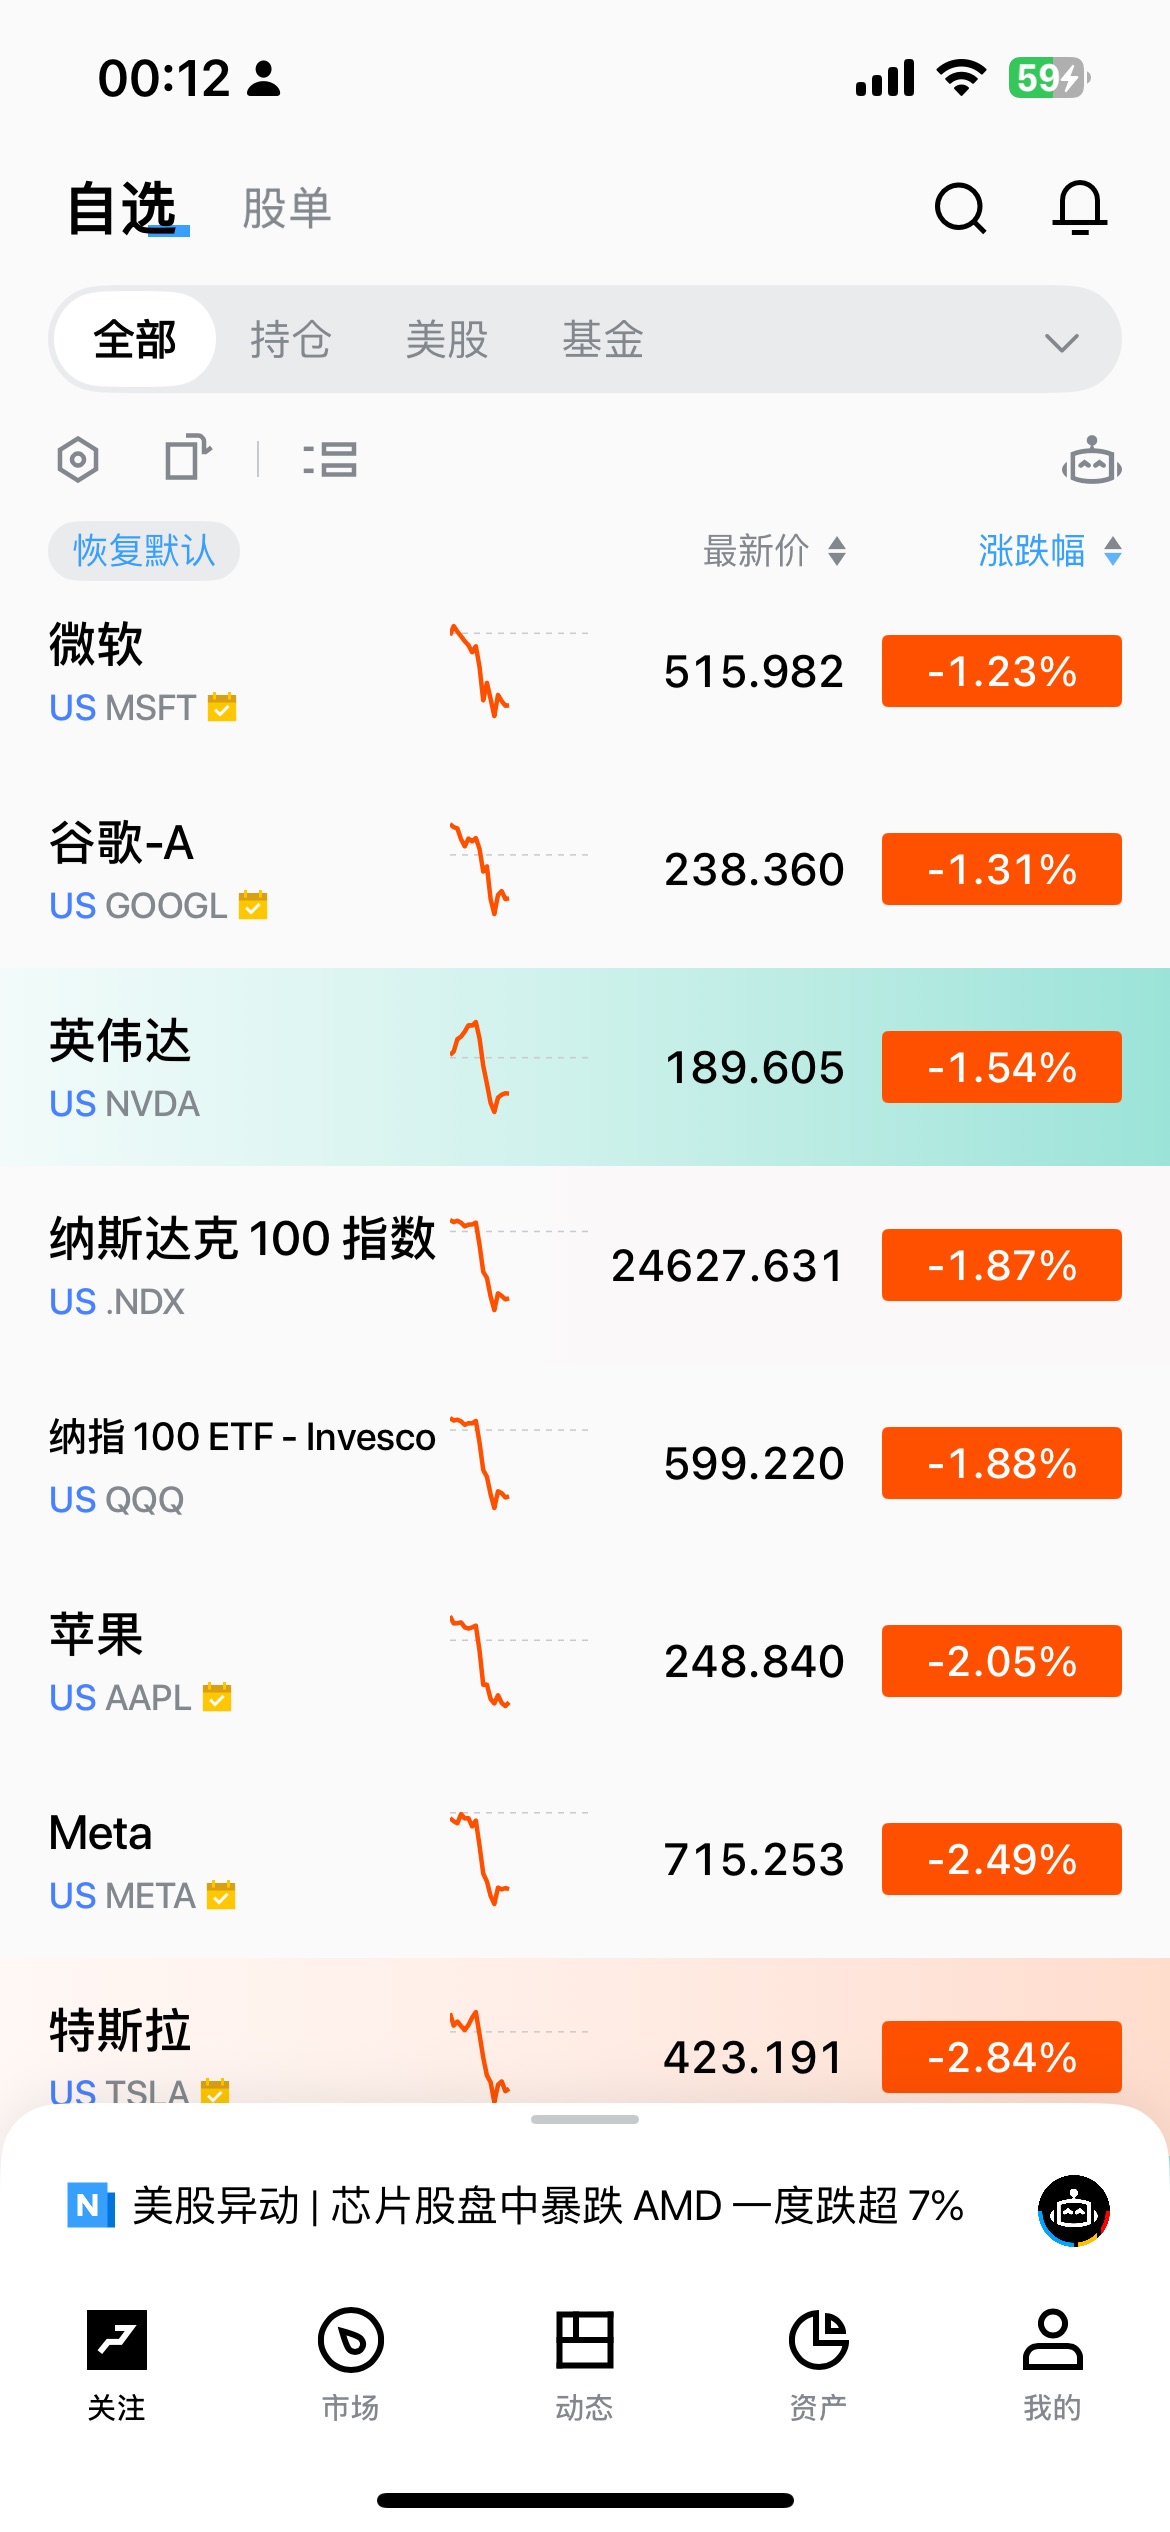Image resolution: width=1170 pixels, height=2532 pixels.
Task: Open the AMD 芯片股 news headline
Action: [548, 2206]
